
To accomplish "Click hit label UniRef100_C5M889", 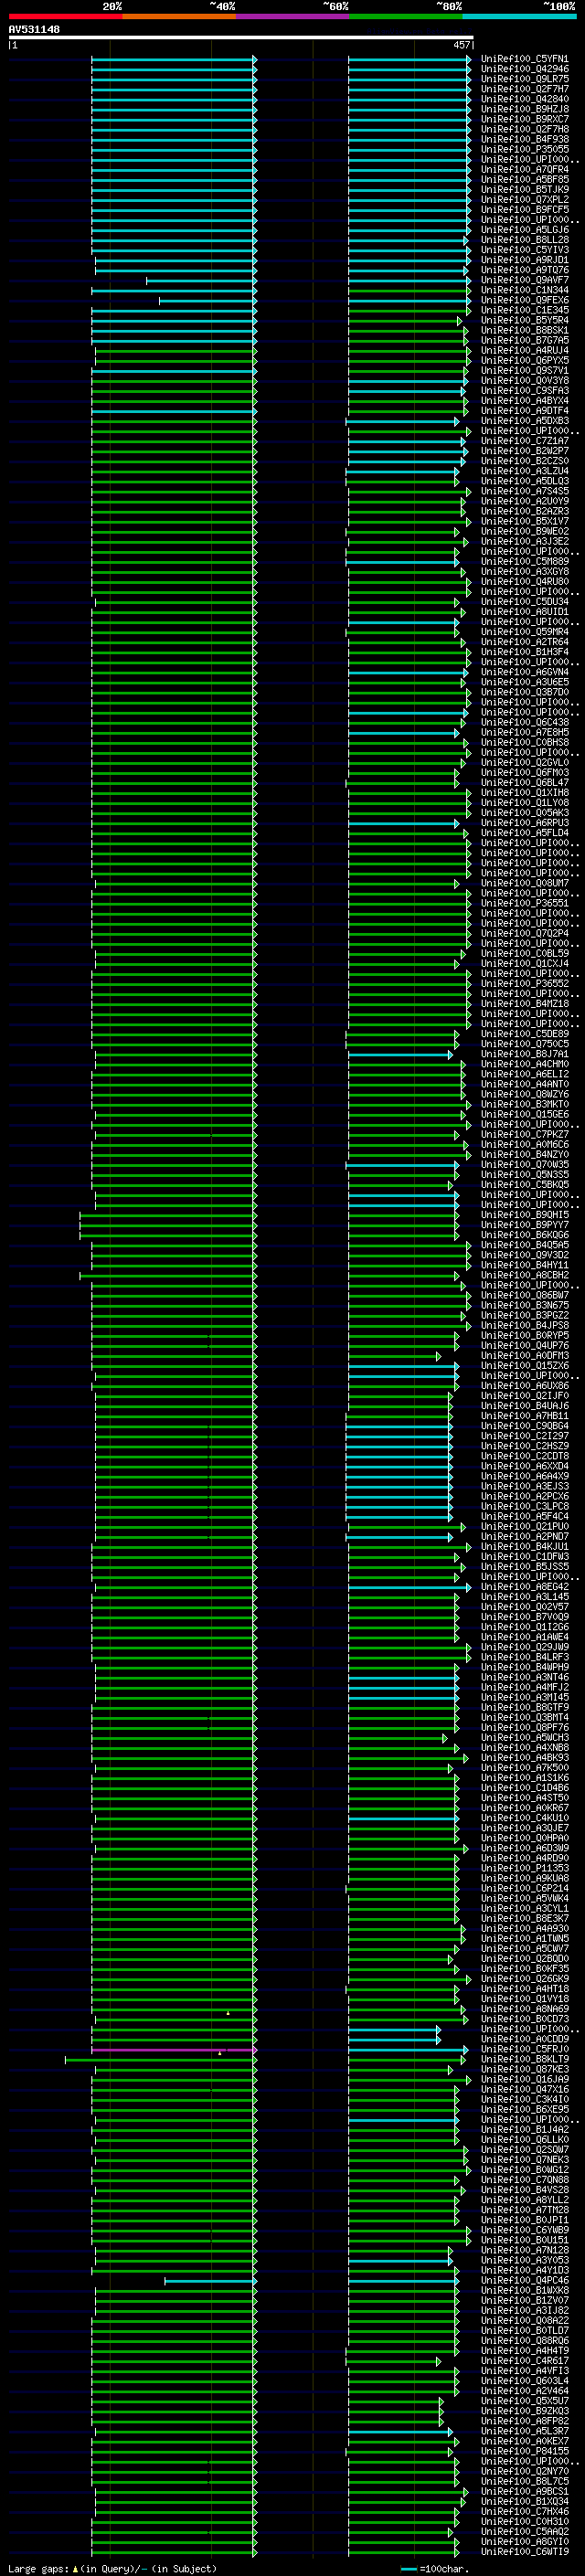I will tap(525, 561).
